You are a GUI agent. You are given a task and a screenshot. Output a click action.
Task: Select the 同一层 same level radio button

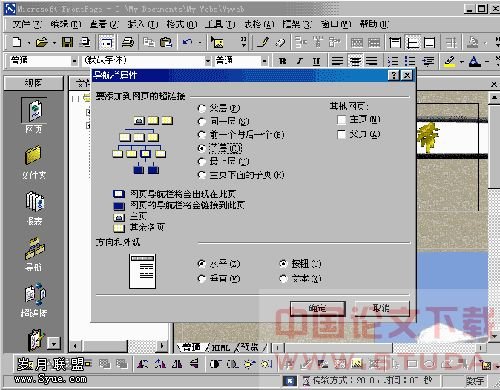[x=201, y=122]
